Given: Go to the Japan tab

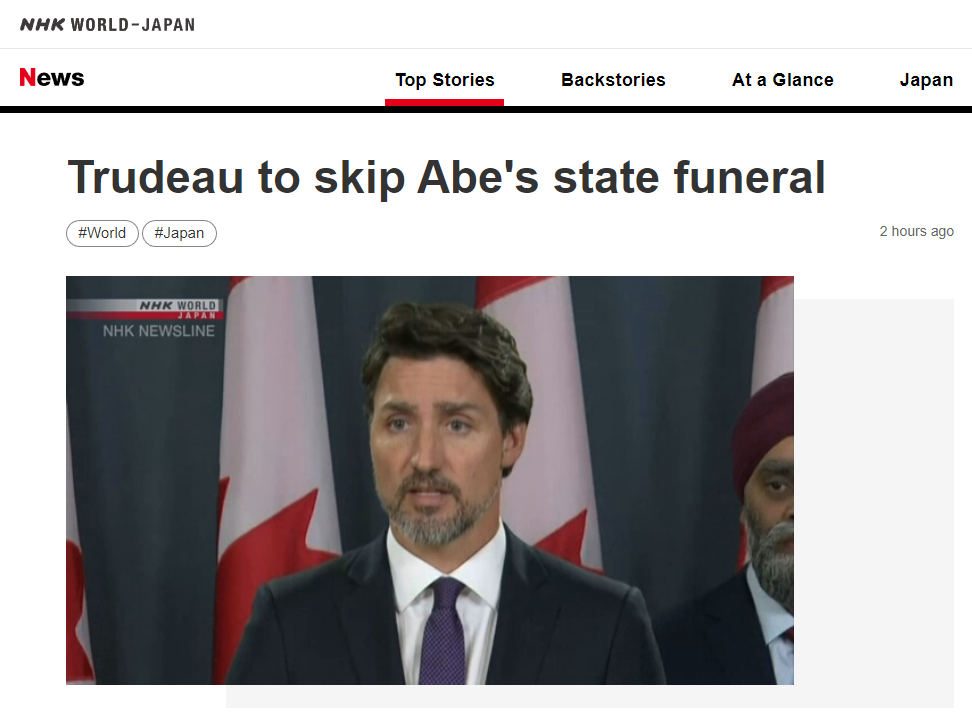Looking at the screenshot, I should (x=926, y=80).
